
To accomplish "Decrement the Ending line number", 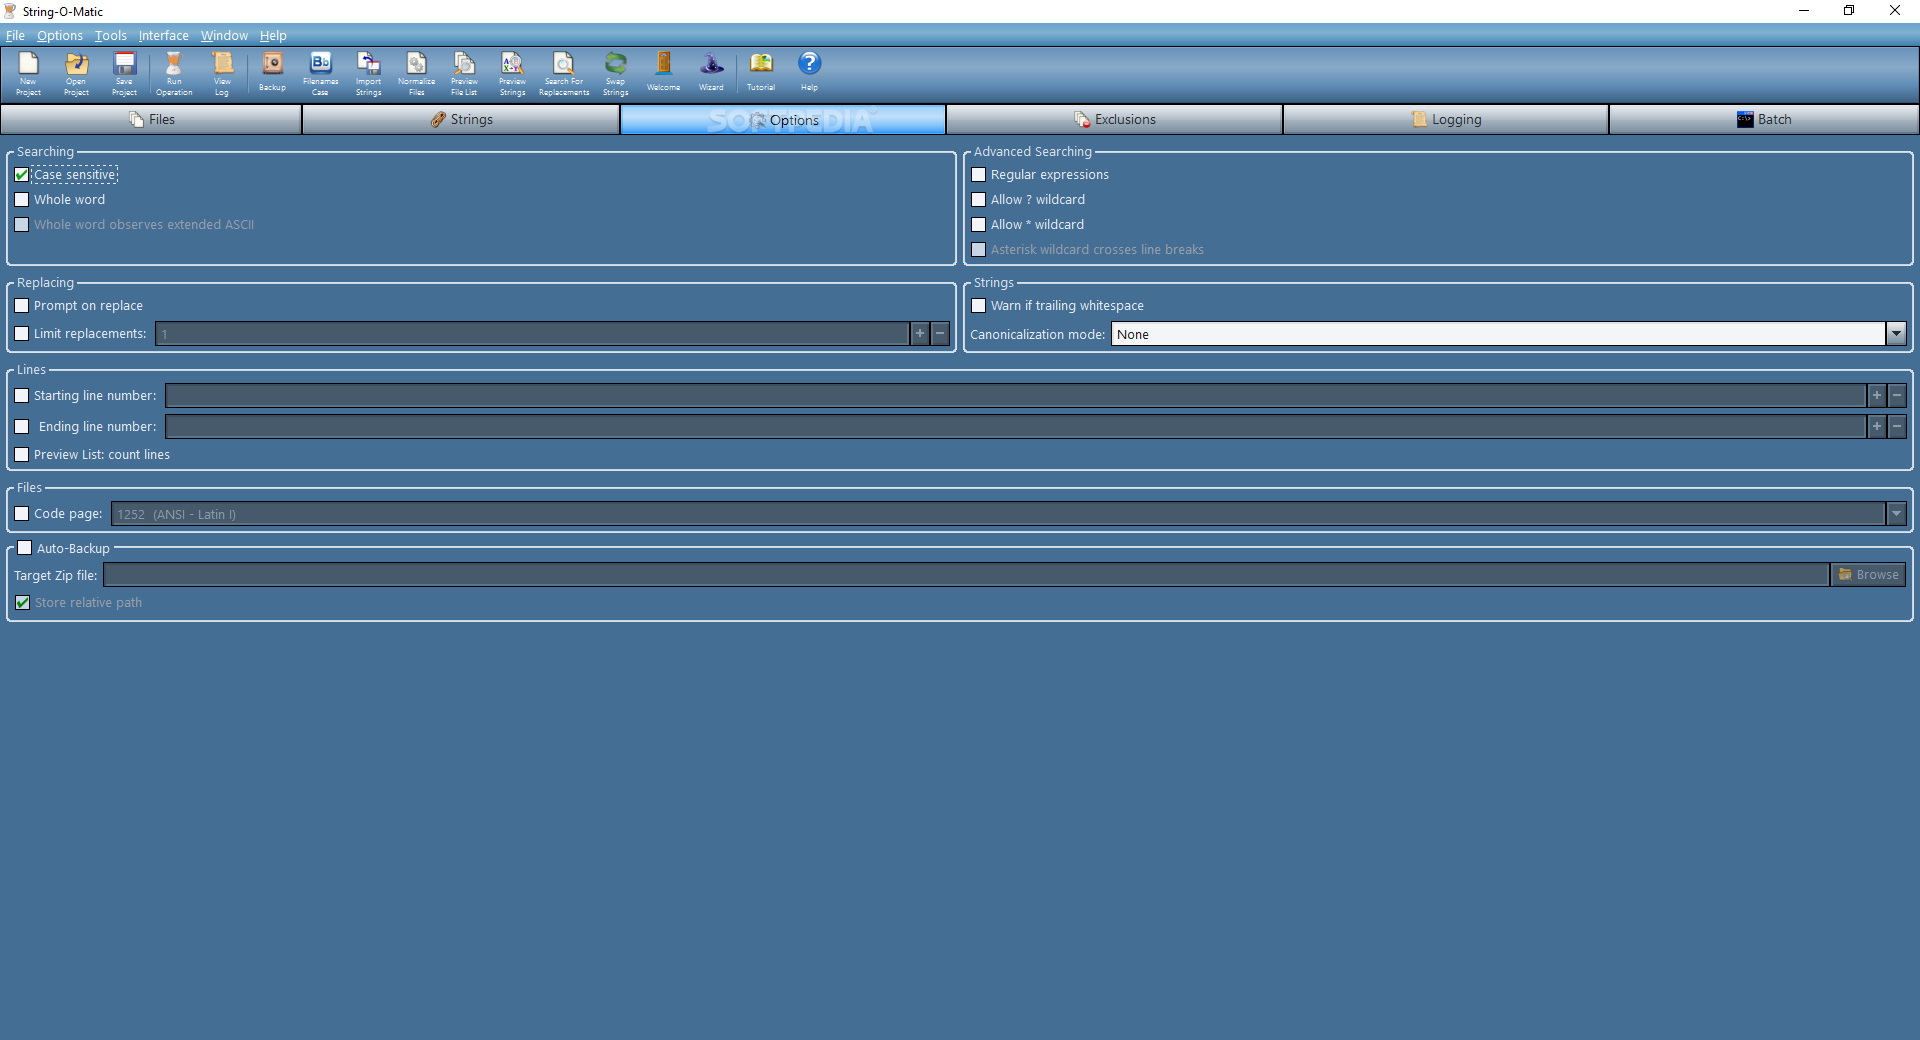I will tap(1897, 427).
